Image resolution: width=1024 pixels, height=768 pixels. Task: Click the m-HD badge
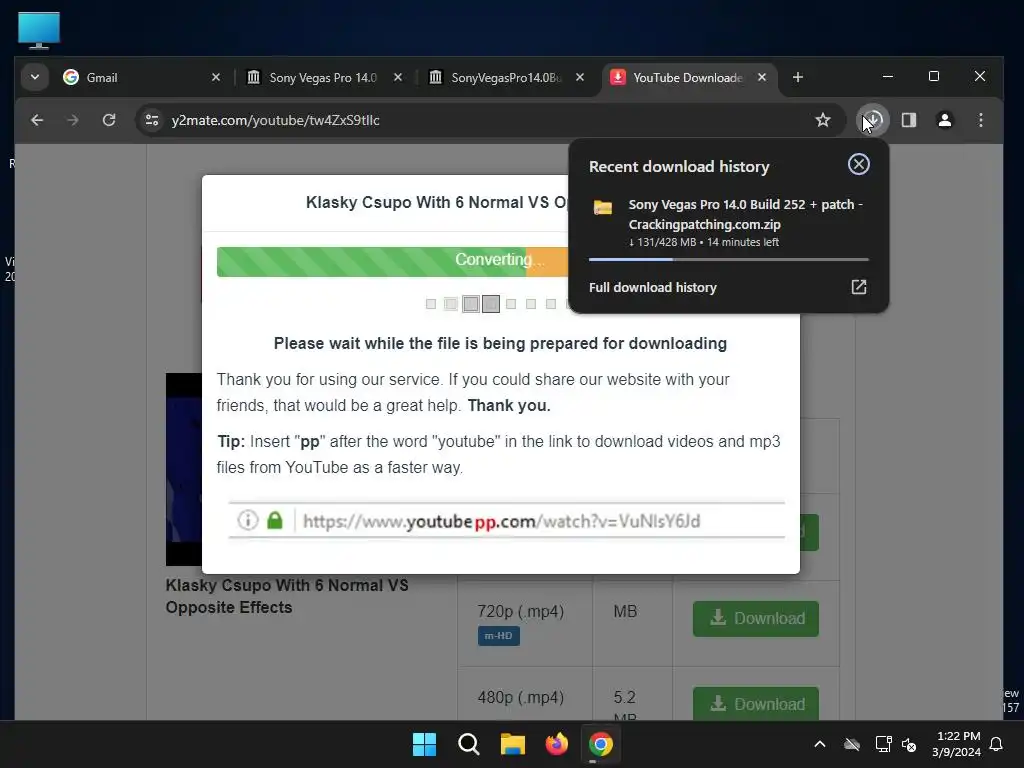pyautogui.click(x=498, y=635)
